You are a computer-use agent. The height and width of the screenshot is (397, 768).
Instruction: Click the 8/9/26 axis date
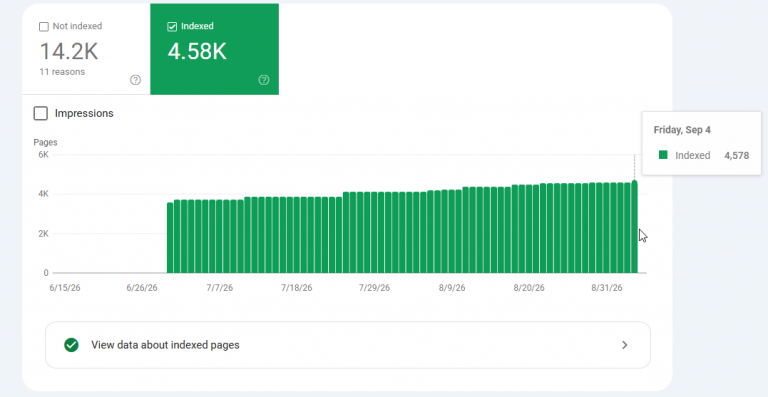click(452, 288)
